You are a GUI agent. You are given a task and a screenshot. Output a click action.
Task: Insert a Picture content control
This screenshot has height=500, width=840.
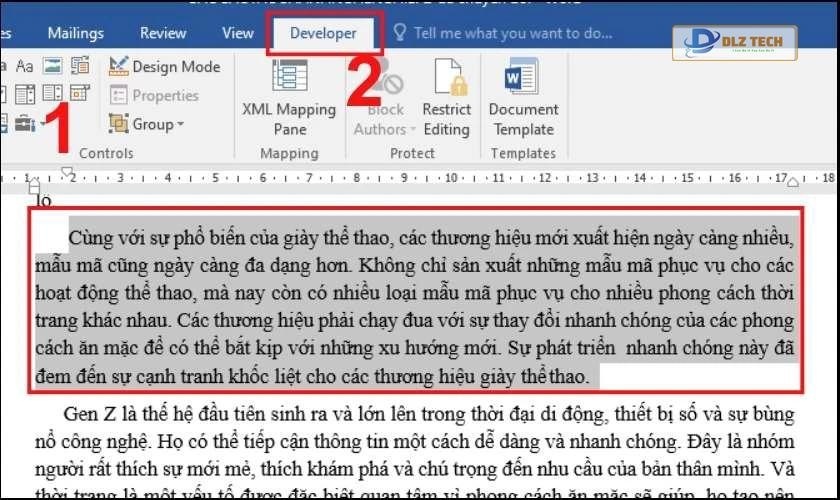(52, 67)
